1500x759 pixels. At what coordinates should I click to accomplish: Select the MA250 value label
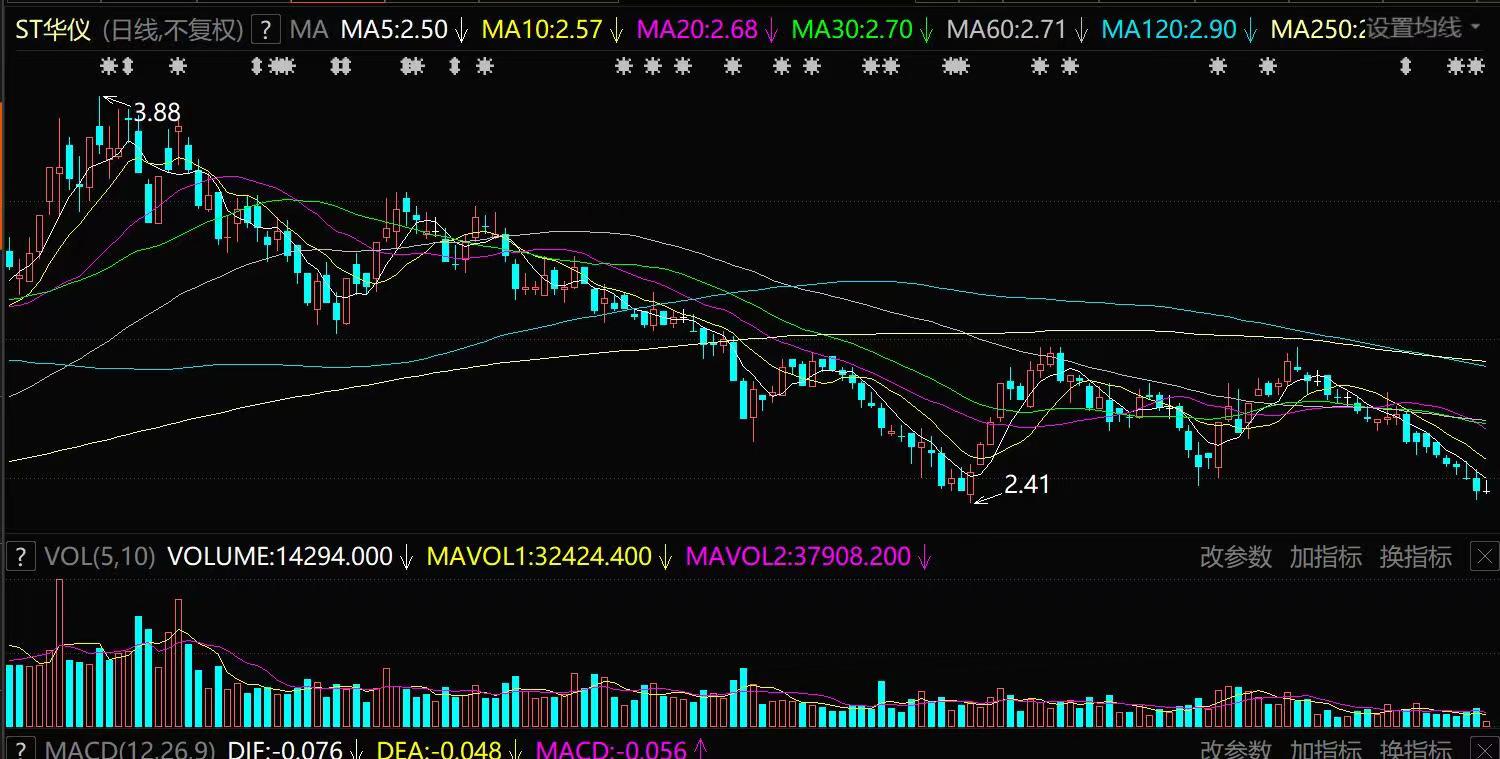(x=1317, y=29)
